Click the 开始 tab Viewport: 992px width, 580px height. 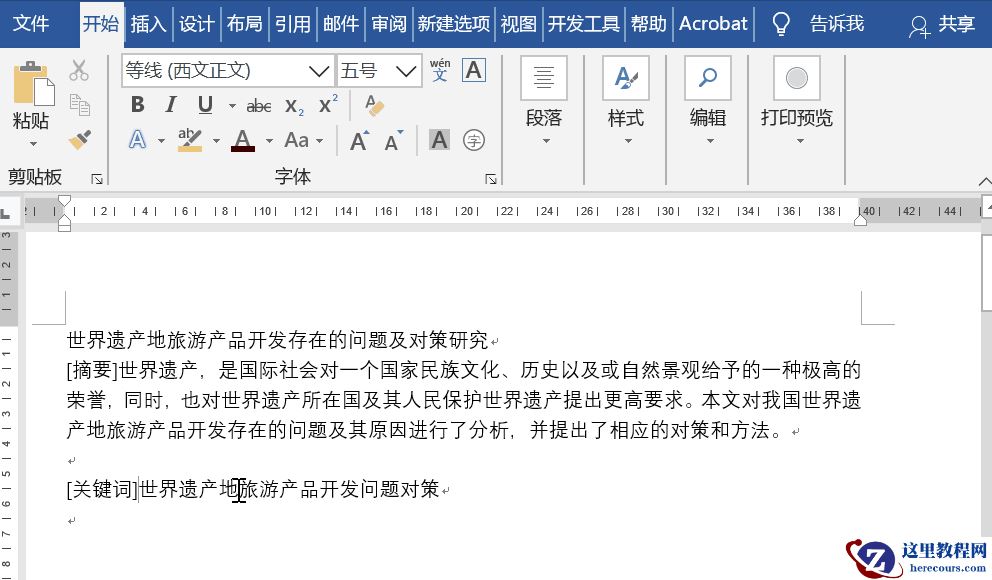point(101,24)
